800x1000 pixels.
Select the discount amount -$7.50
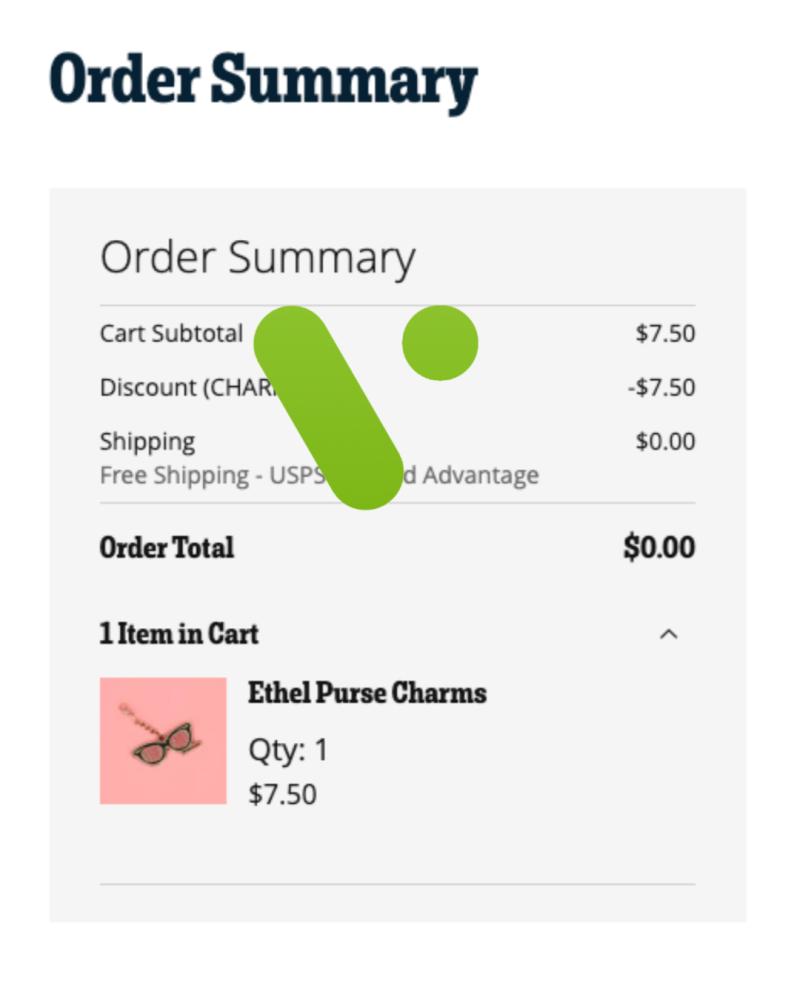[662, 388]
